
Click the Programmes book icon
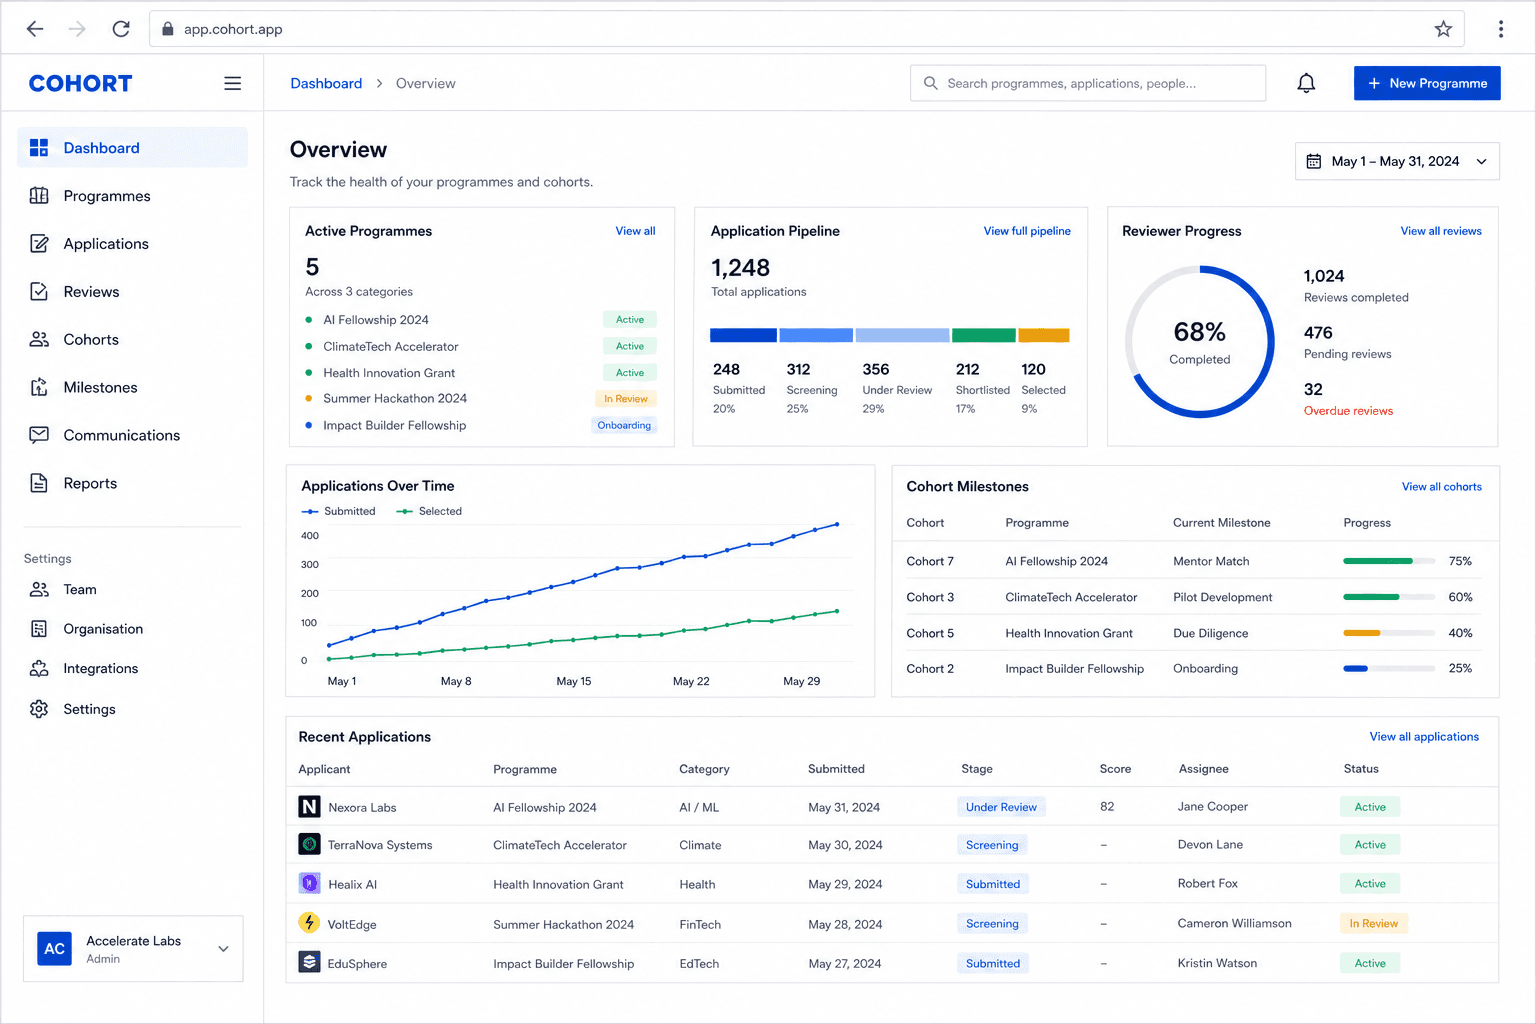click(x=39, y=196)
